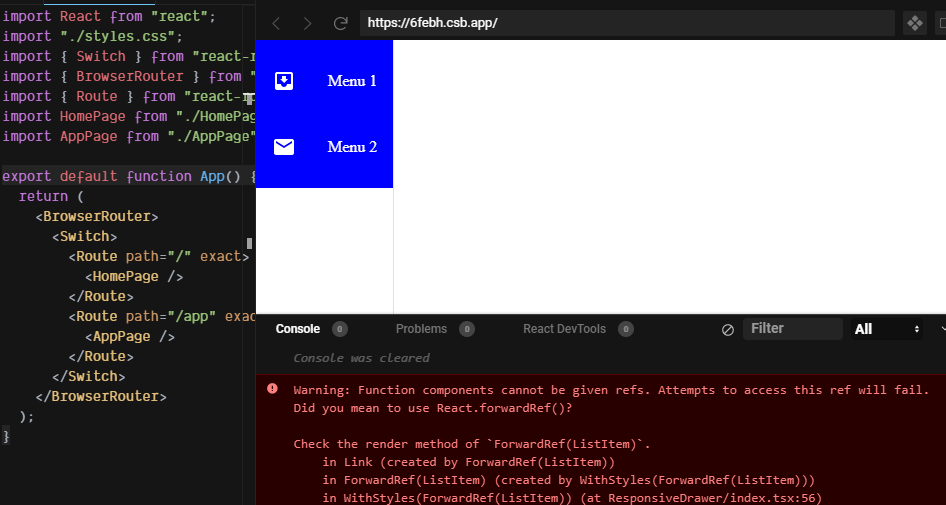Click the closing </Switch> tag in code
The height and width of the screenshot is (505, 946).
89,376
